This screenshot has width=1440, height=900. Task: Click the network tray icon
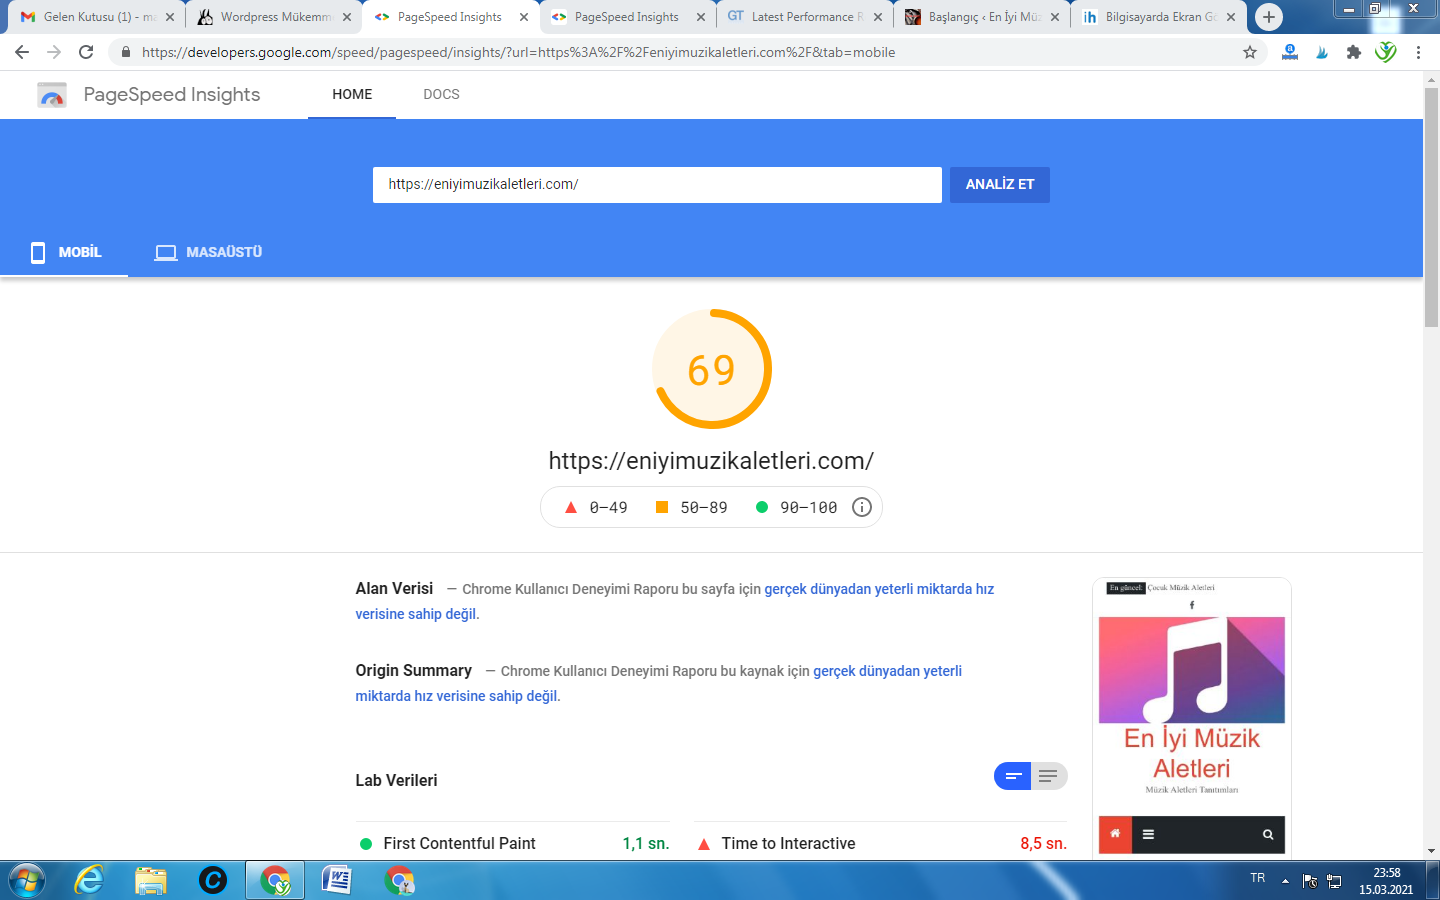tap(1334, 881)
